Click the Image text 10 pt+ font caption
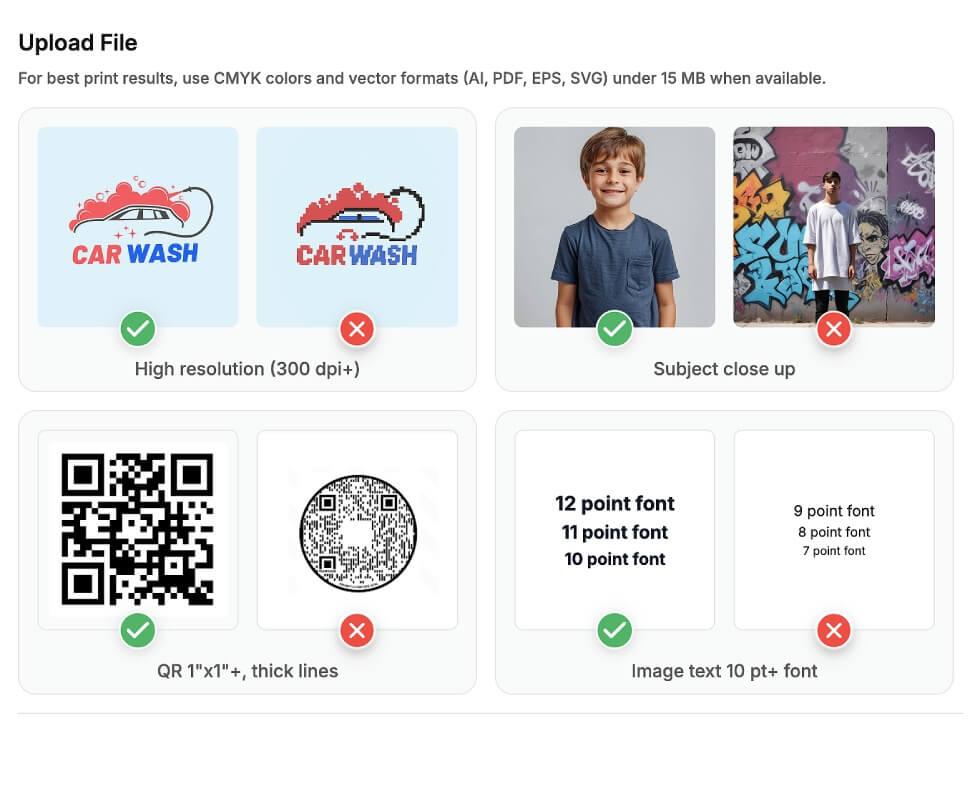Viewport: 980px width, 799px height. click(724, 671)
